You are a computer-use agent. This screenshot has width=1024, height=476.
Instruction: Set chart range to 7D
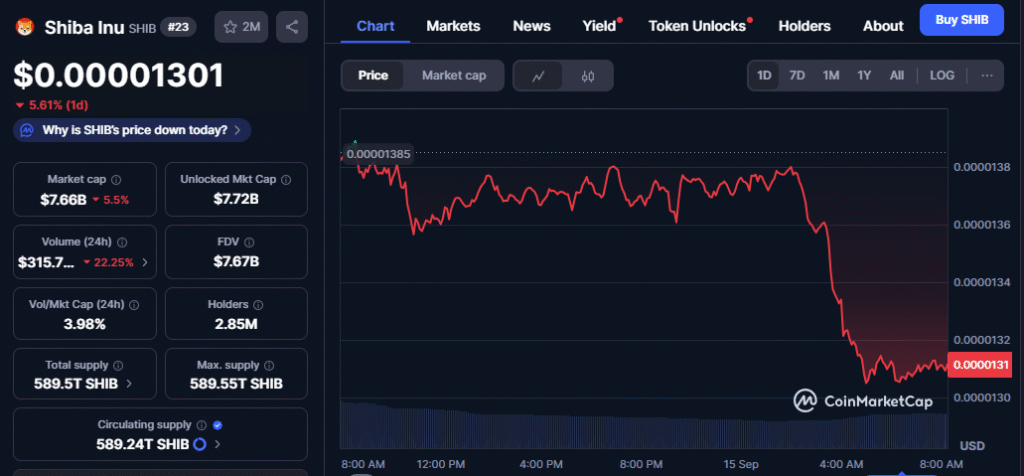797,75
